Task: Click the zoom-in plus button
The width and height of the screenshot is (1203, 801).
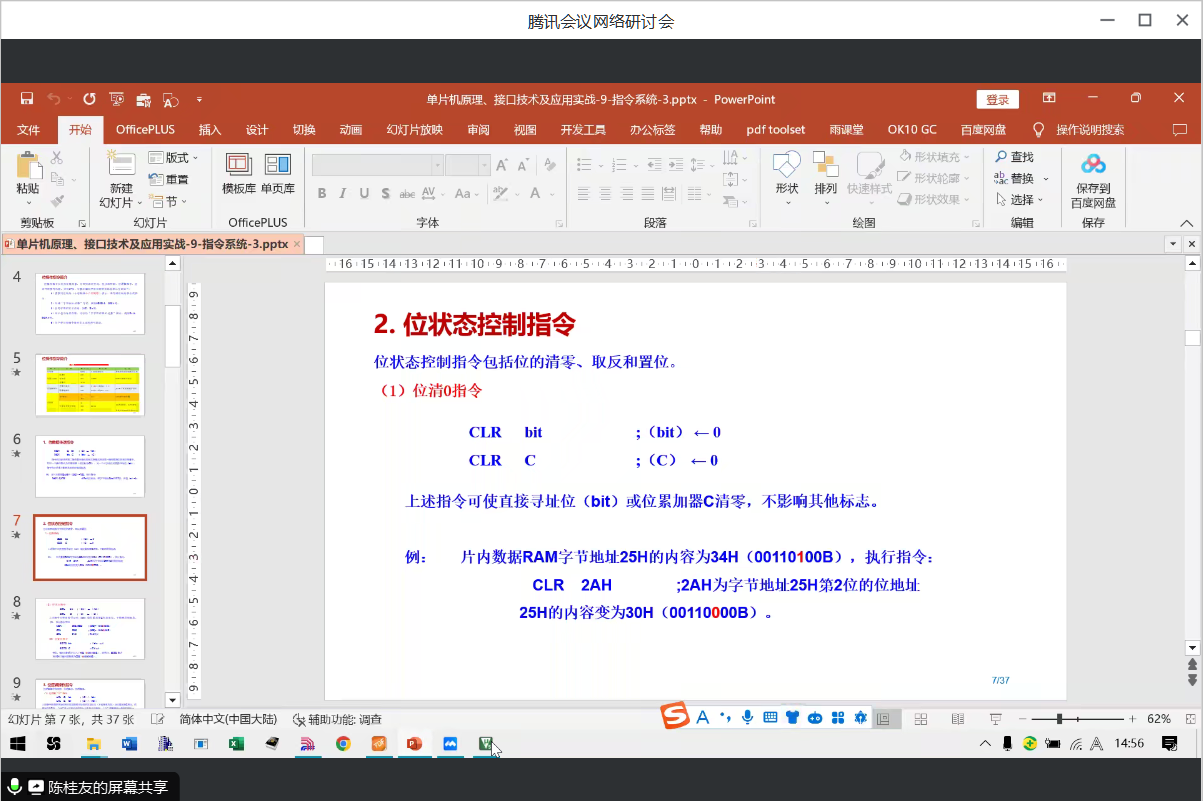Action: point(1132,719)
